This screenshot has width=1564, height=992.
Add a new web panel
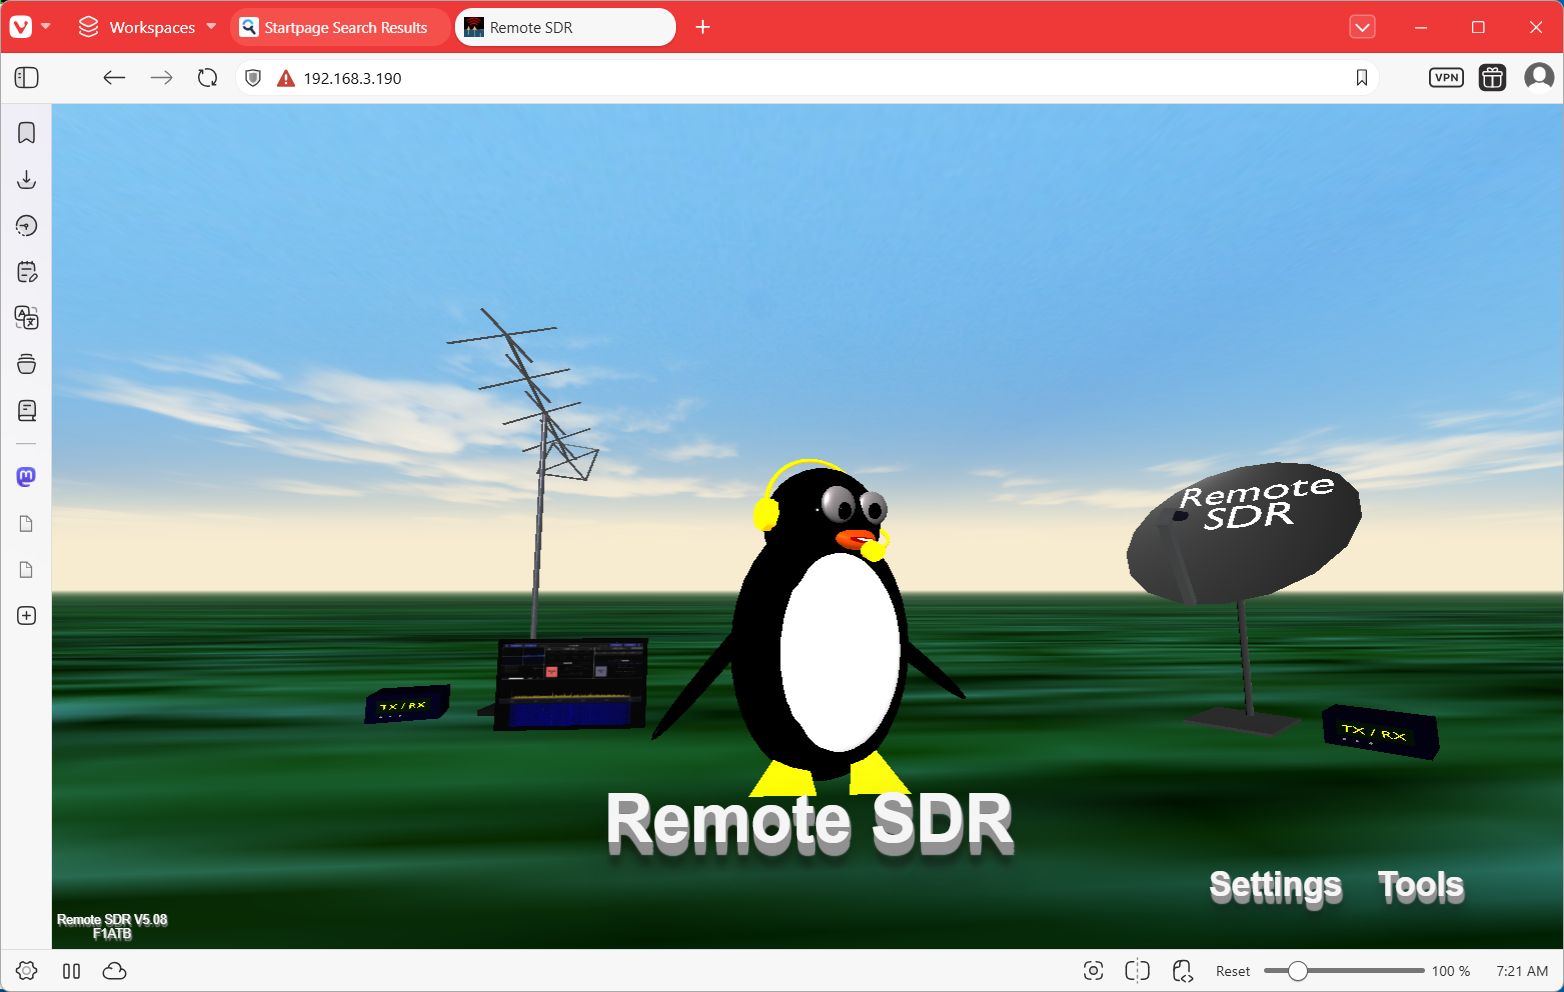(27, 616)
